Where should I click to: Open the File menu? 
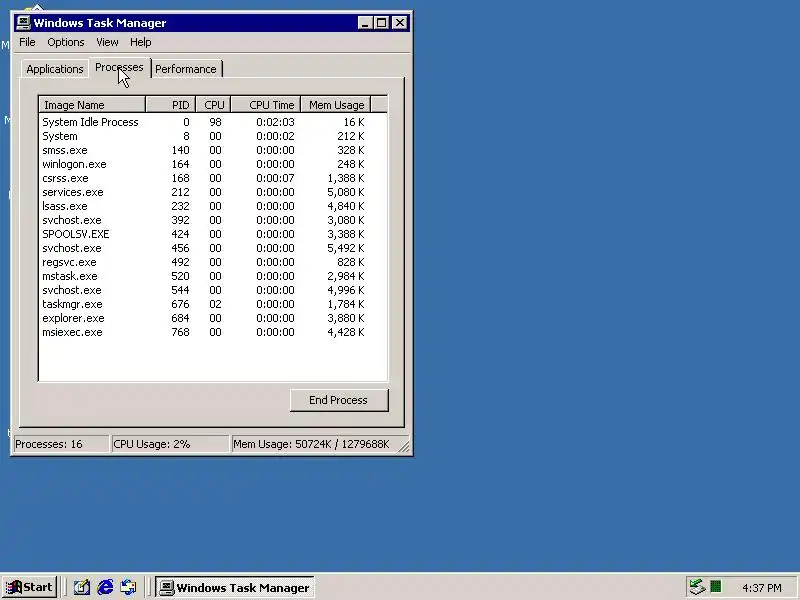tap(27, 42)
